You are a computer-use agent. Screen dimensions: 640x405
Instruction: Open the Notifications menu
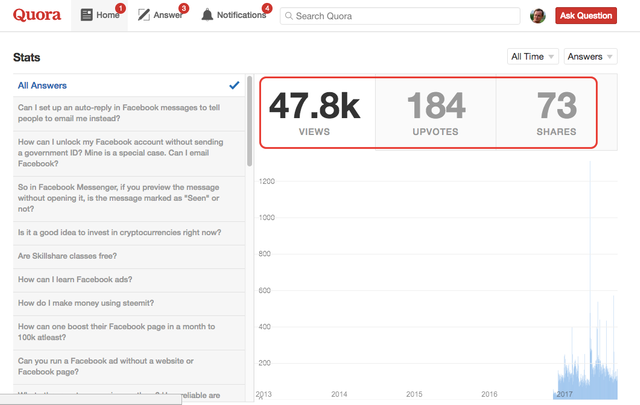[235, 15]
